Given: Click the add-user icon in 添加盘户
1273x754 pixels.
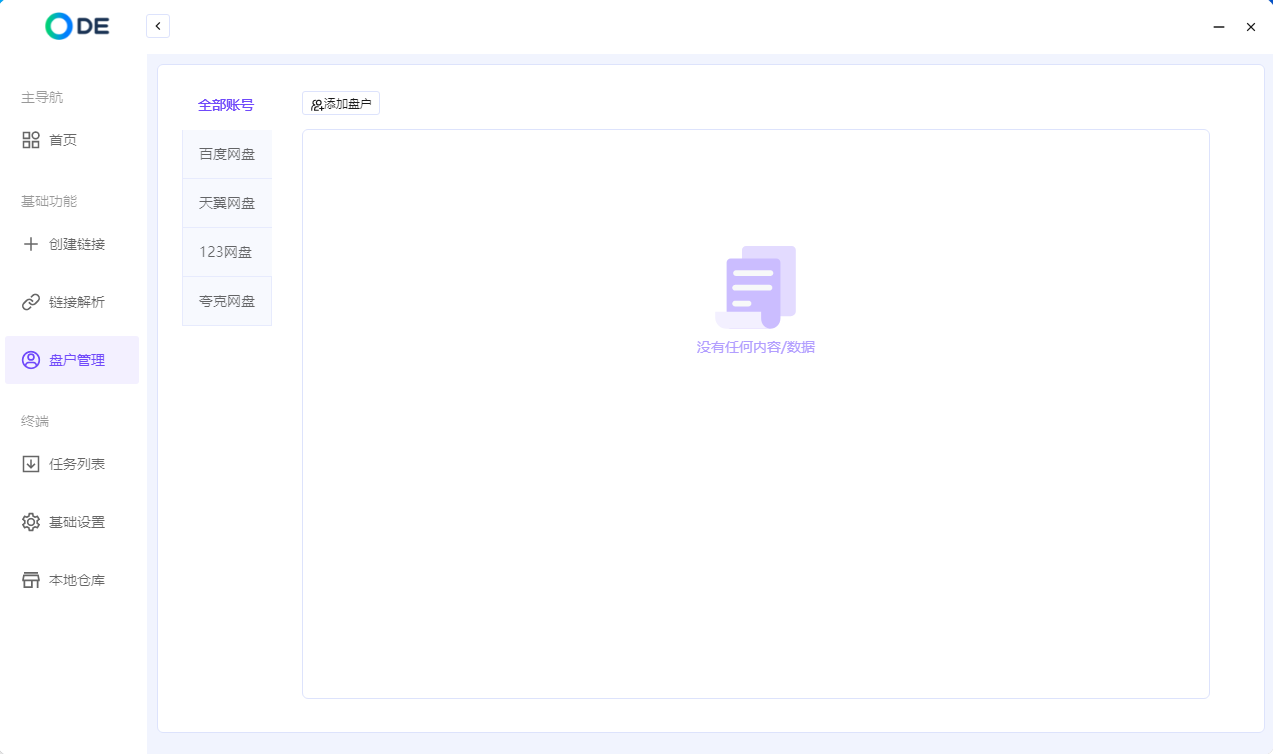Looking at the screenshot, I should click(317, 104).
